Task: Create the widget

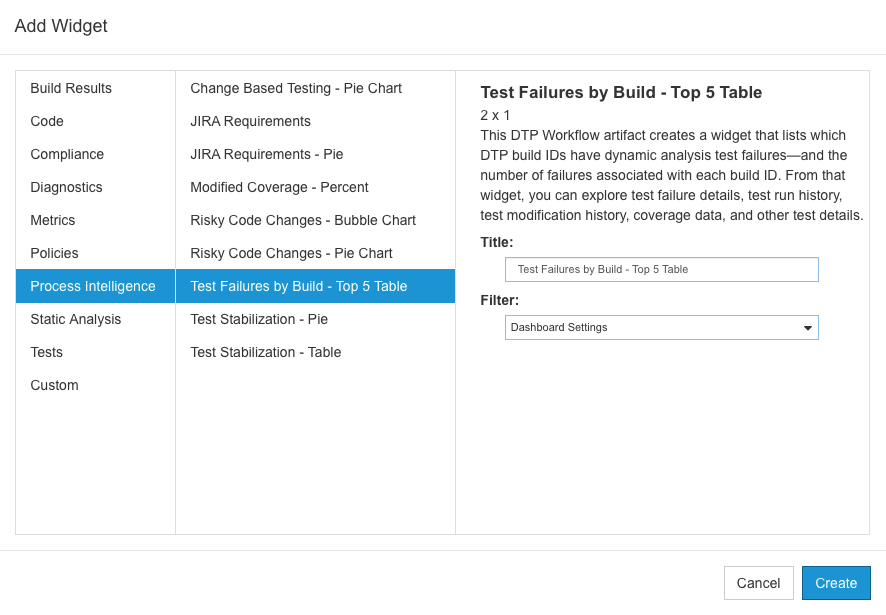Action: click(836, 583)
